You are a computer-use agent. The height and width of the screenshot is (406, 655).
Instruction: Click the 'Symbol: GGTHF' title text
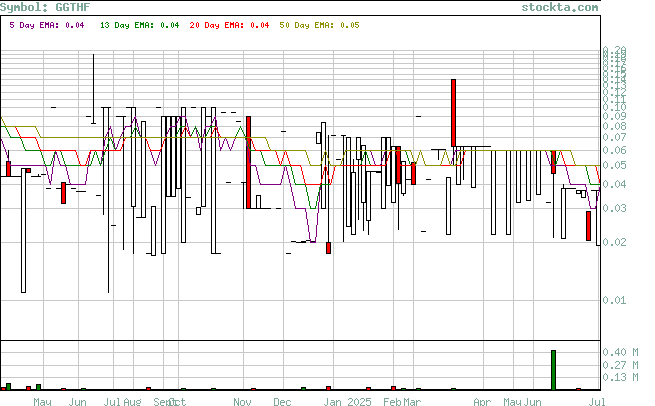click(x=45, y=7)
